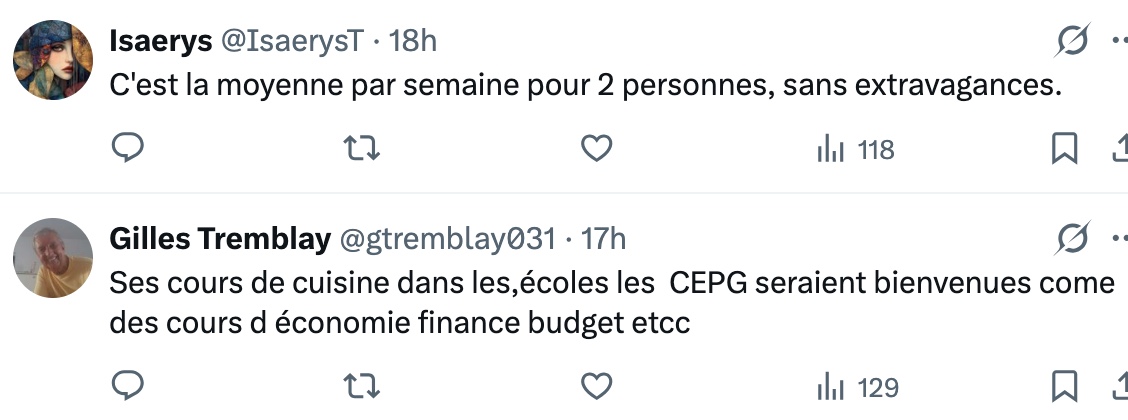1128x420 pixels.
Task: Open Grok icon on Isaerys's tweet
Action: coord(1073,41)
